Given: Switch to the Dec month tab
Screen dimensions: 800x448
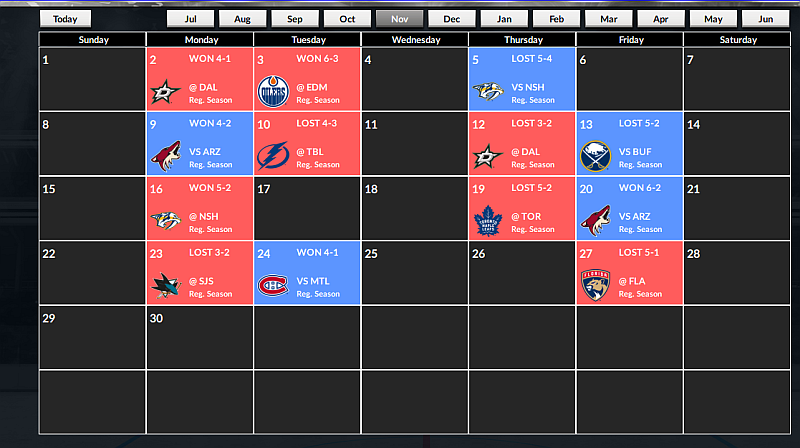Looking at the screenshot, I should point(452,19).
